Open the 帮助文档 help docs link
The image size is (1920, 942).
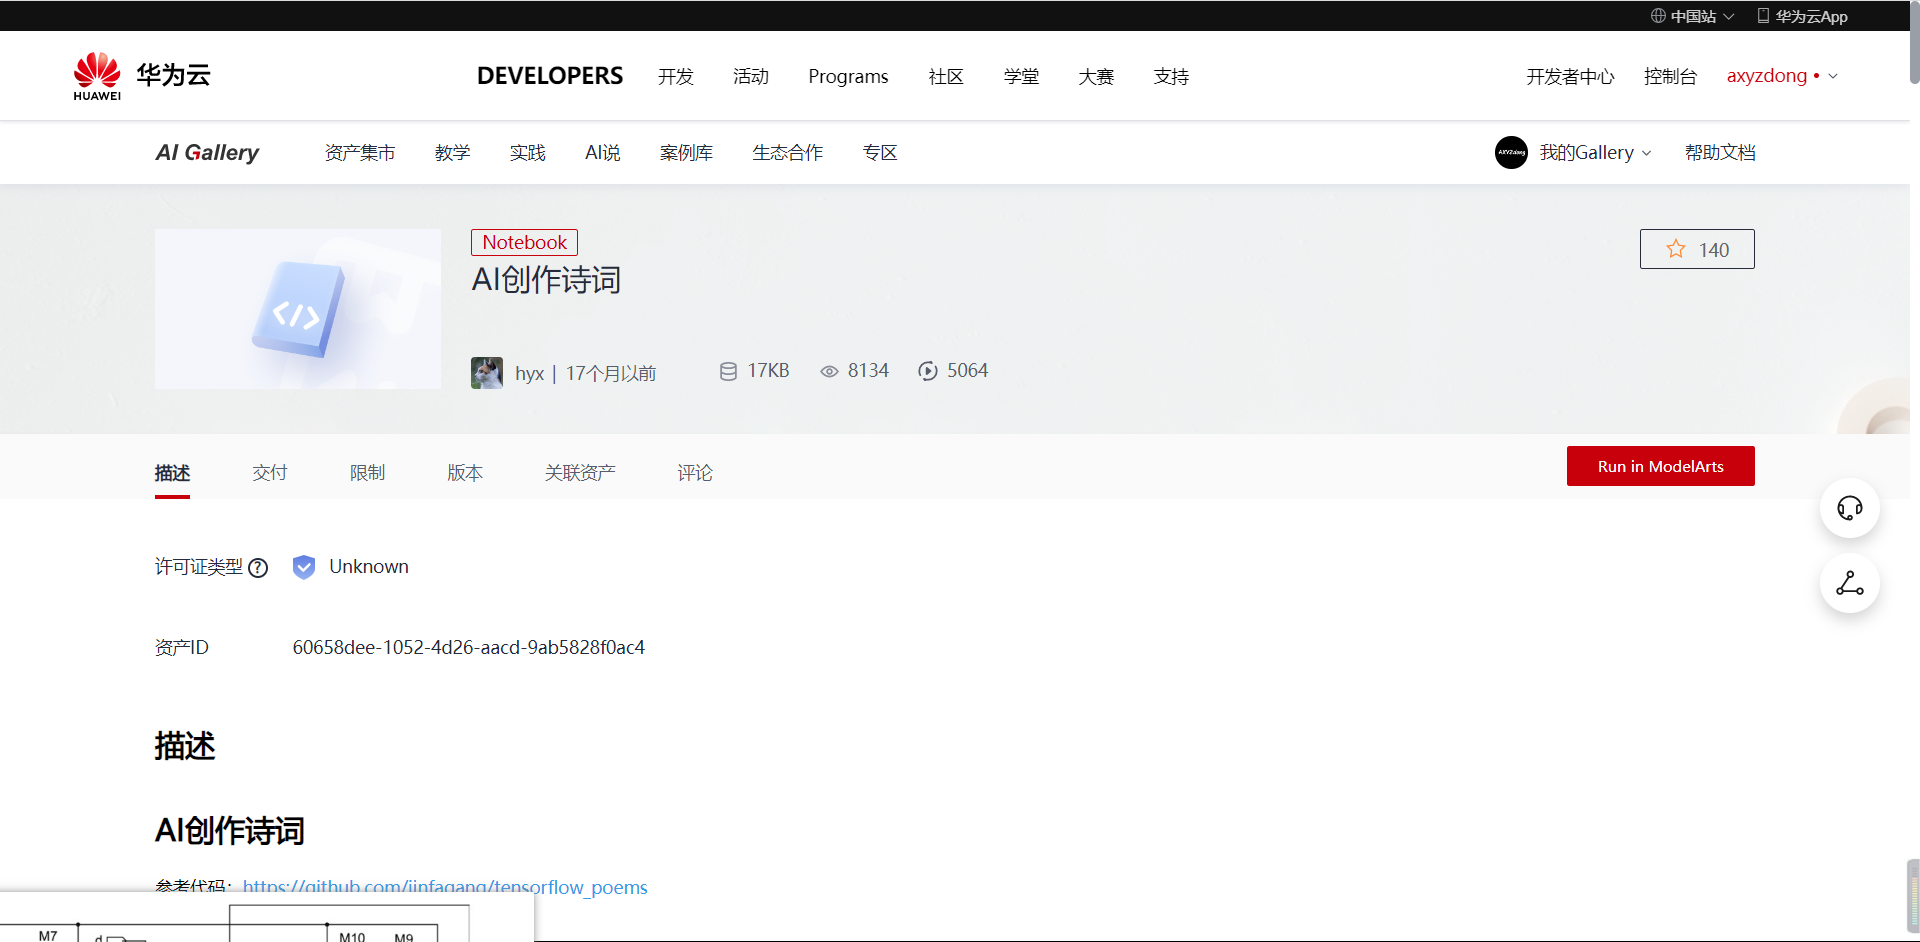(x=1720, y=152)
